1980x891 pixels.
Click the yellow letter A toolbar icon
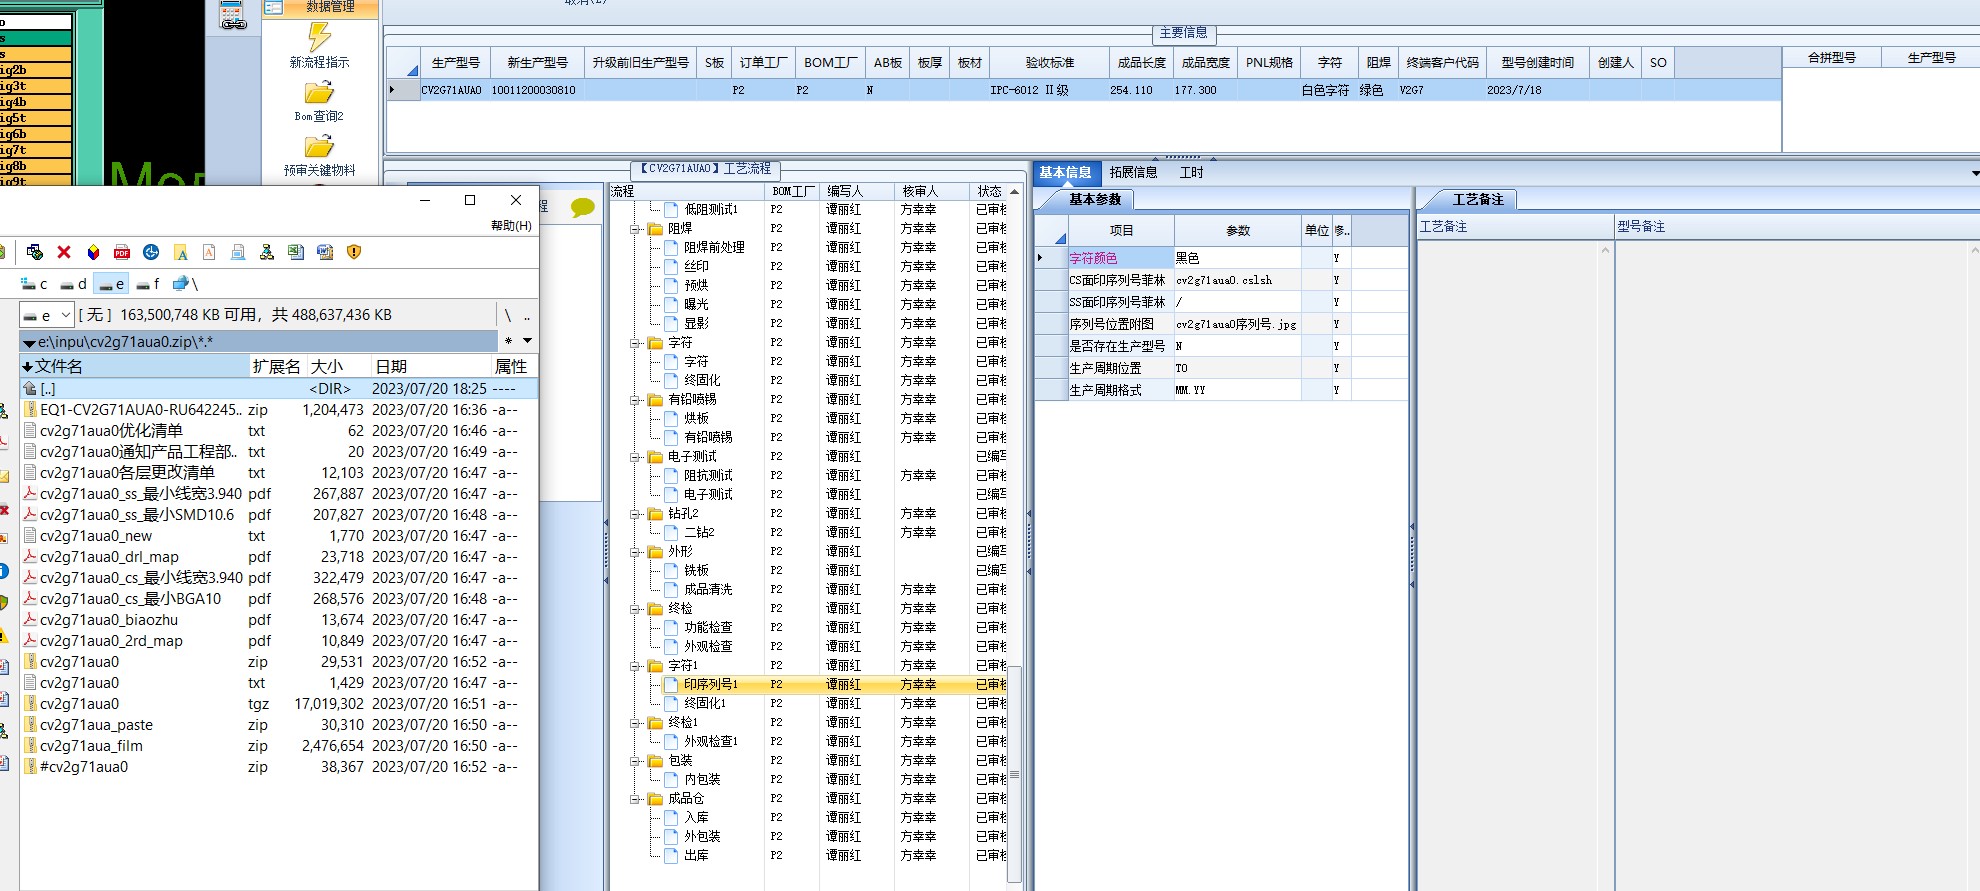[x=180, y=252]
